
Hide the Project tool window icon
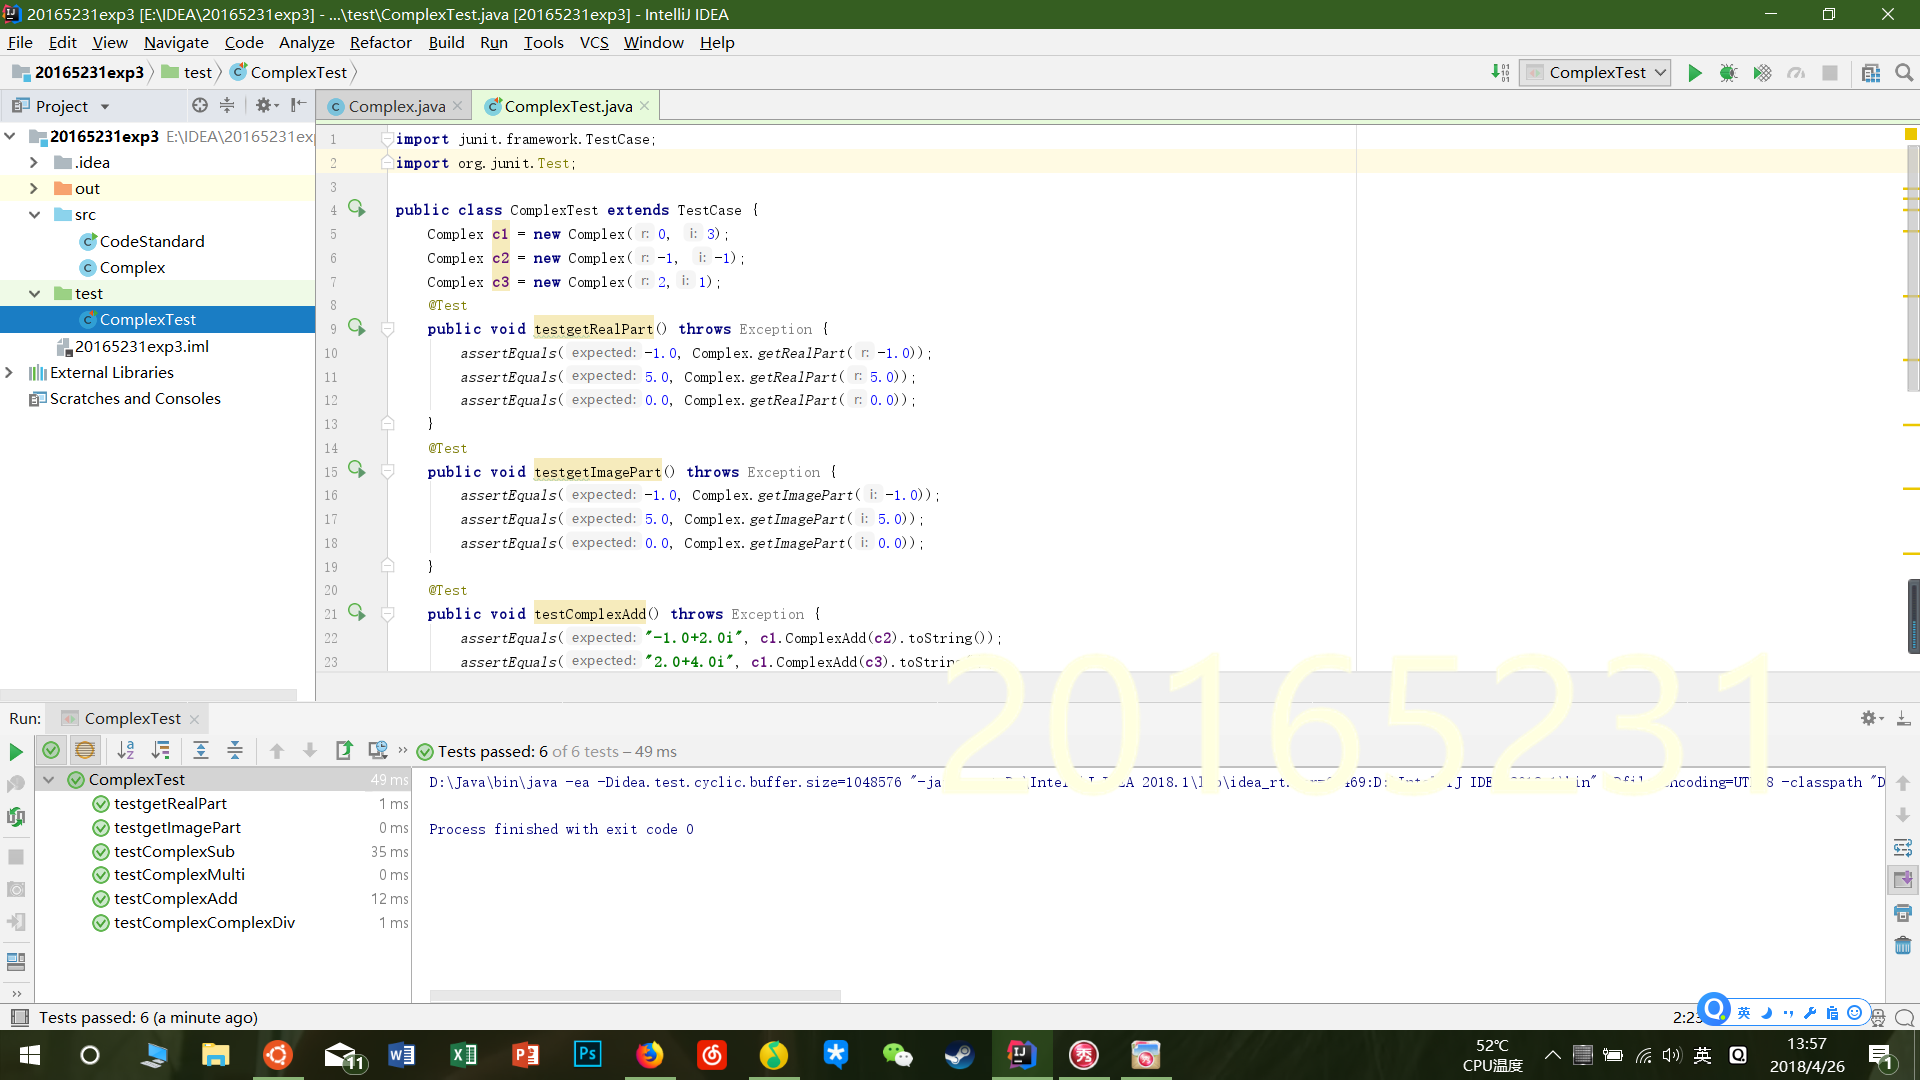click(298, 106)
